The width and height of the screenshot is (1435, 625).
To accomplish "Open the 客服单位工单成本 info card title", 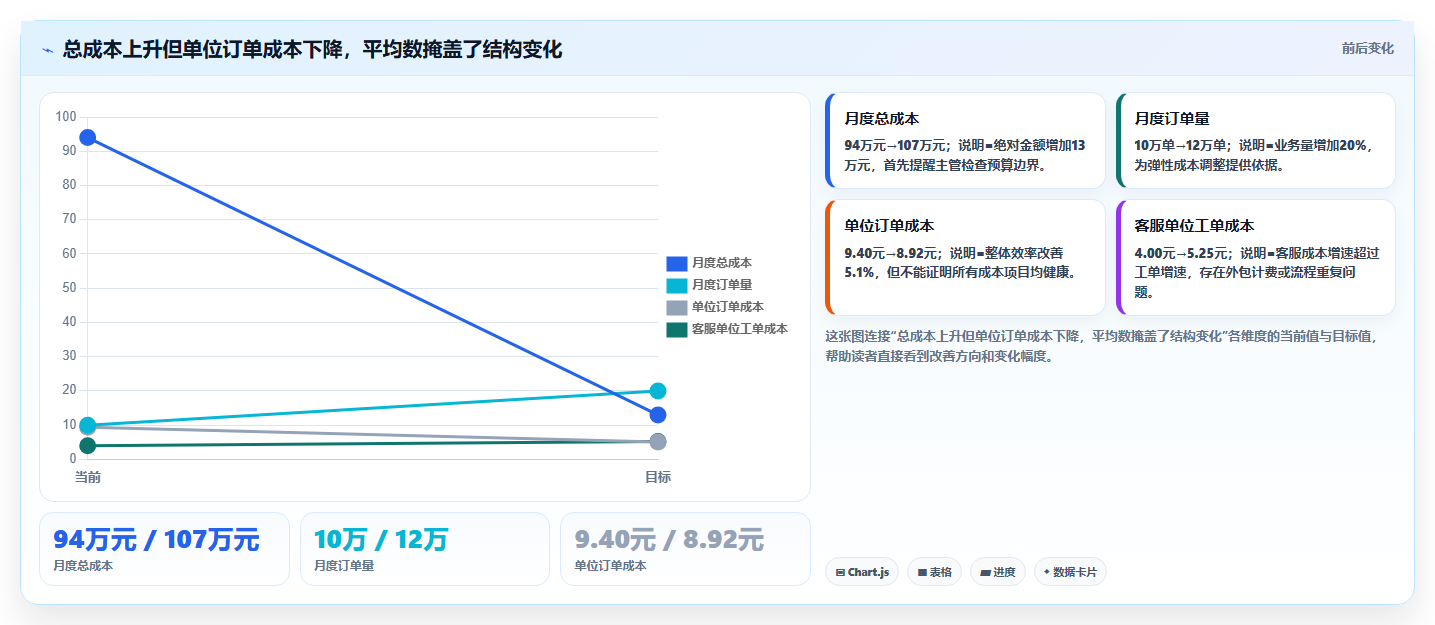I will [1194, 226].
